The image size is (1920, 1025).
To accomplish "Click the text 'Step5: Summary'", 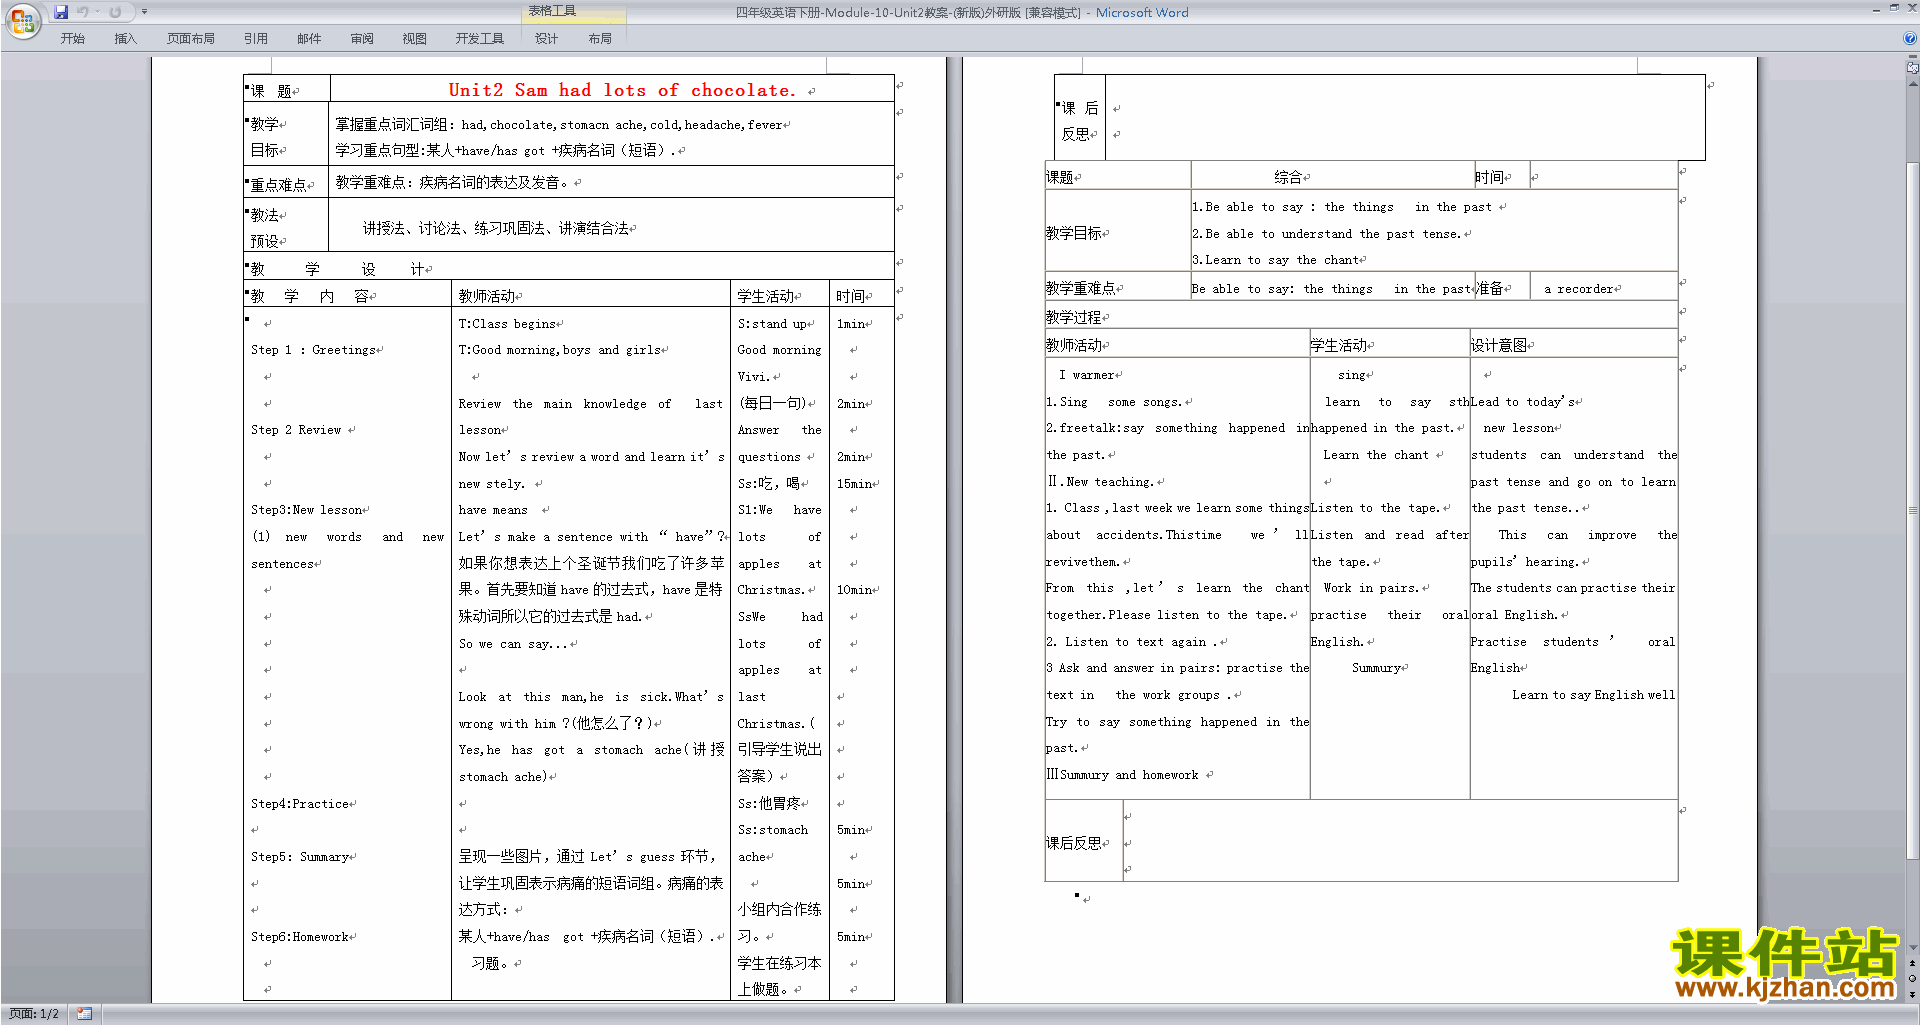I will point(300,857).
